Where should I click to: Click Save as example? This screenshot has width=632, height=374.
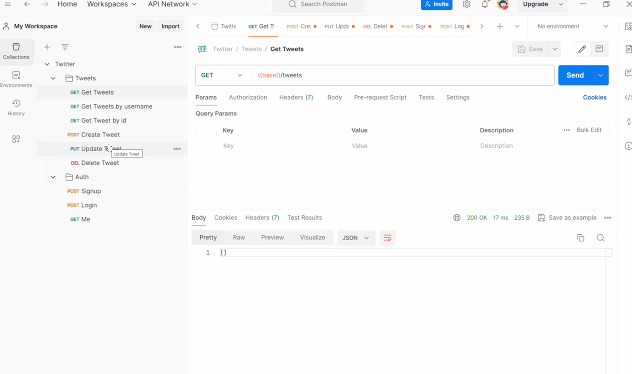point(567,218)
